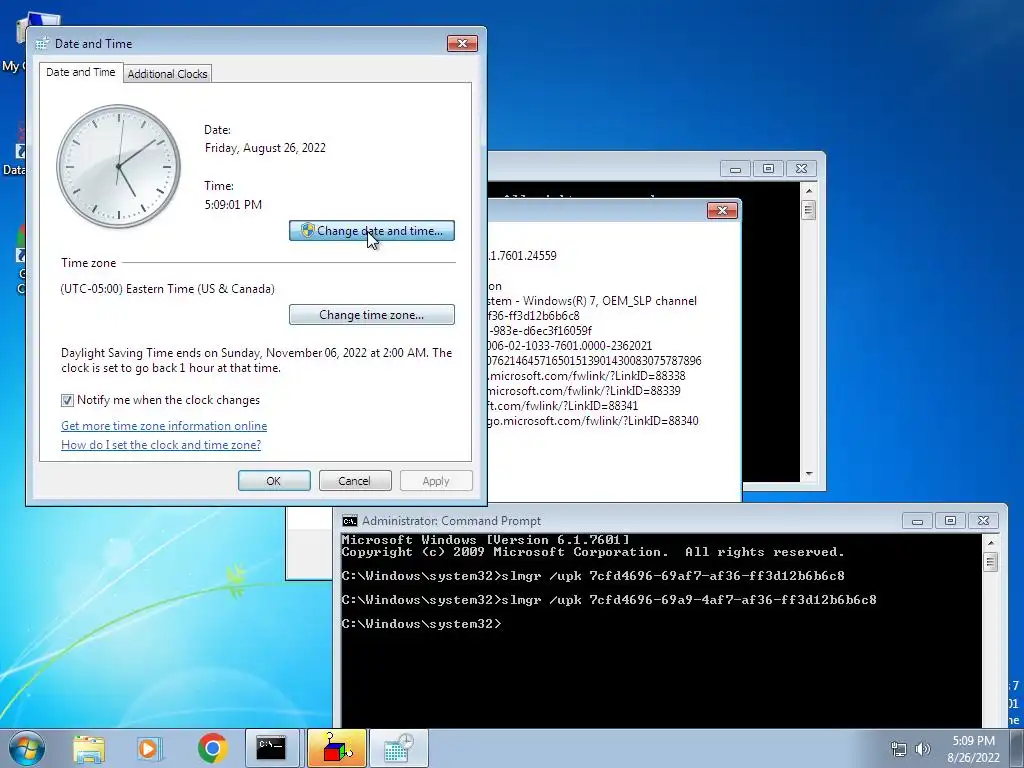
Task: Maximize the Administrator Command Prompt window
Action: pos(950,521)
